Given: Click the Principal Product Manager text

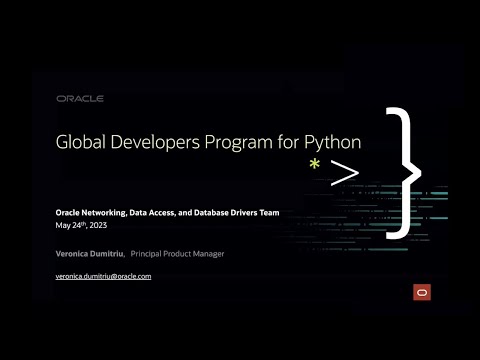Looking at the screenshot, I should click(x=177, y=254).
